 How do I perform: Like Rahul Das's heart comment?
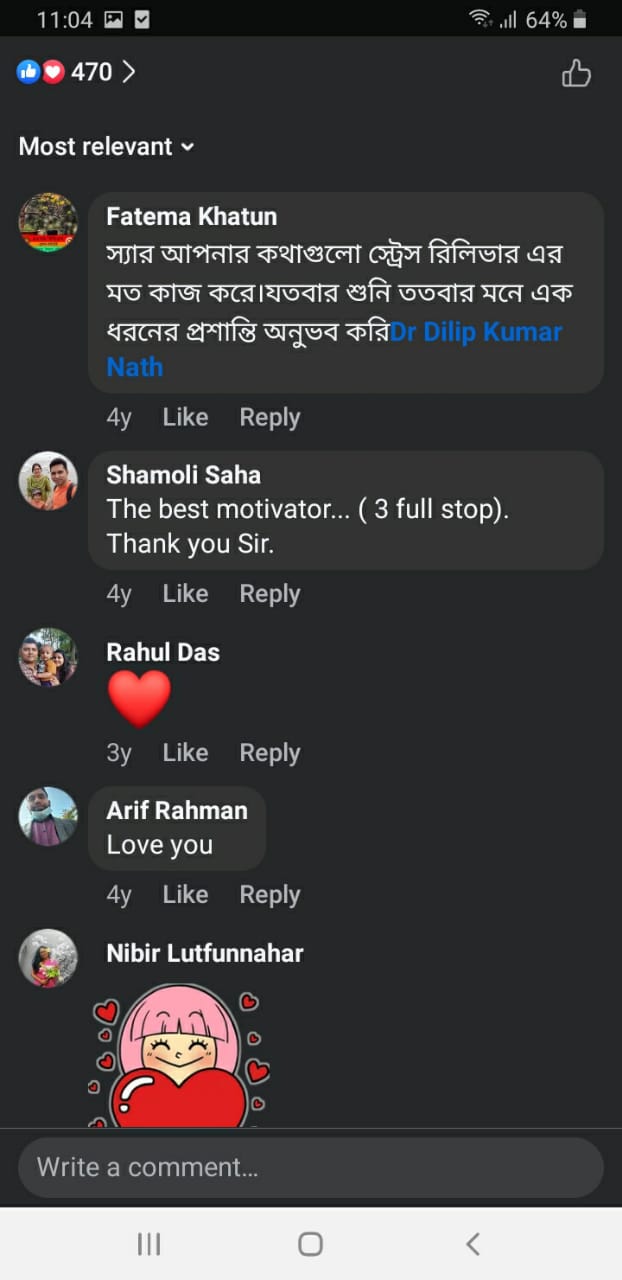pos(185,752)
